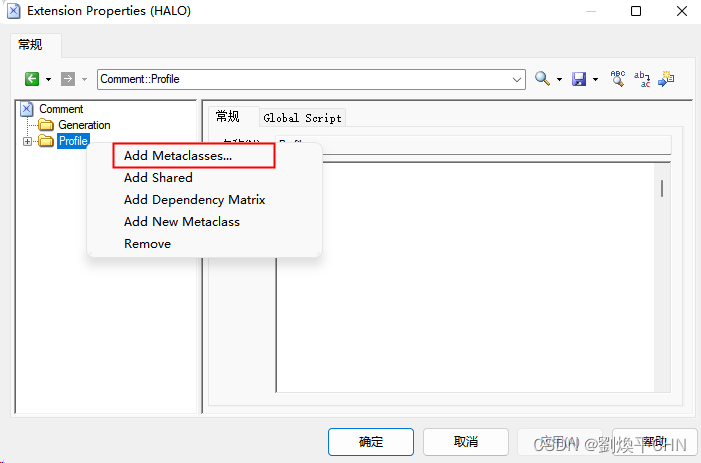This screenshot has height=463, width=701.
Task: Click the 取消 Cancel button
Action: click(465, 442)
